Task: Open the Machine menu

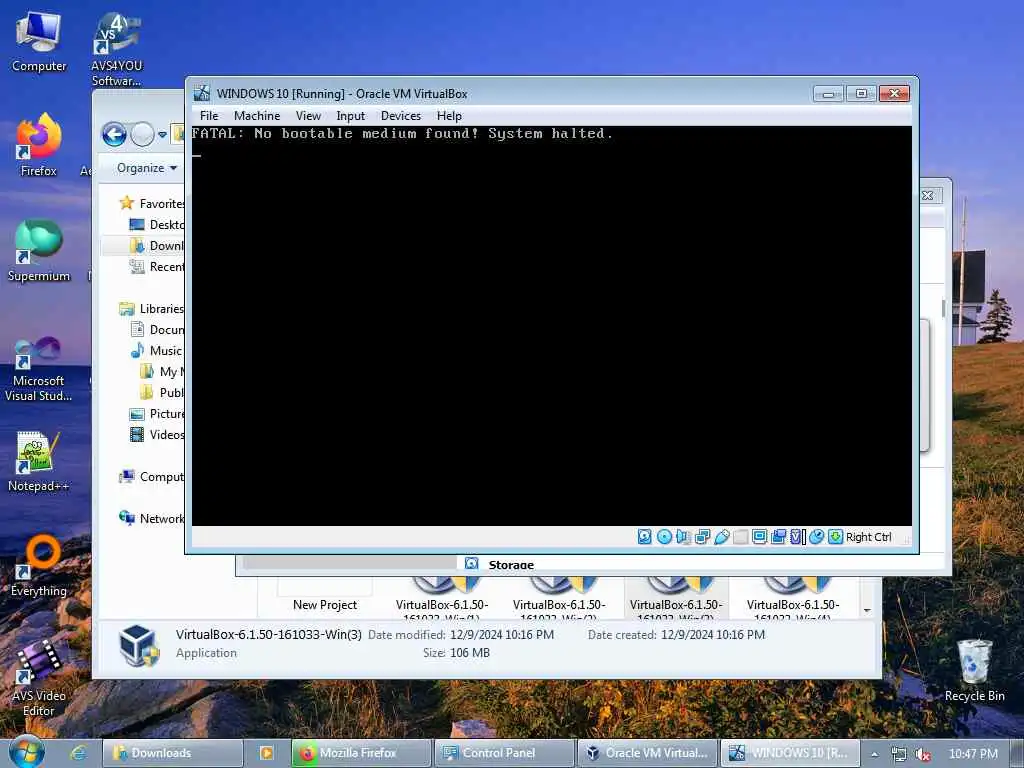Action: click(x=257, y=116)
